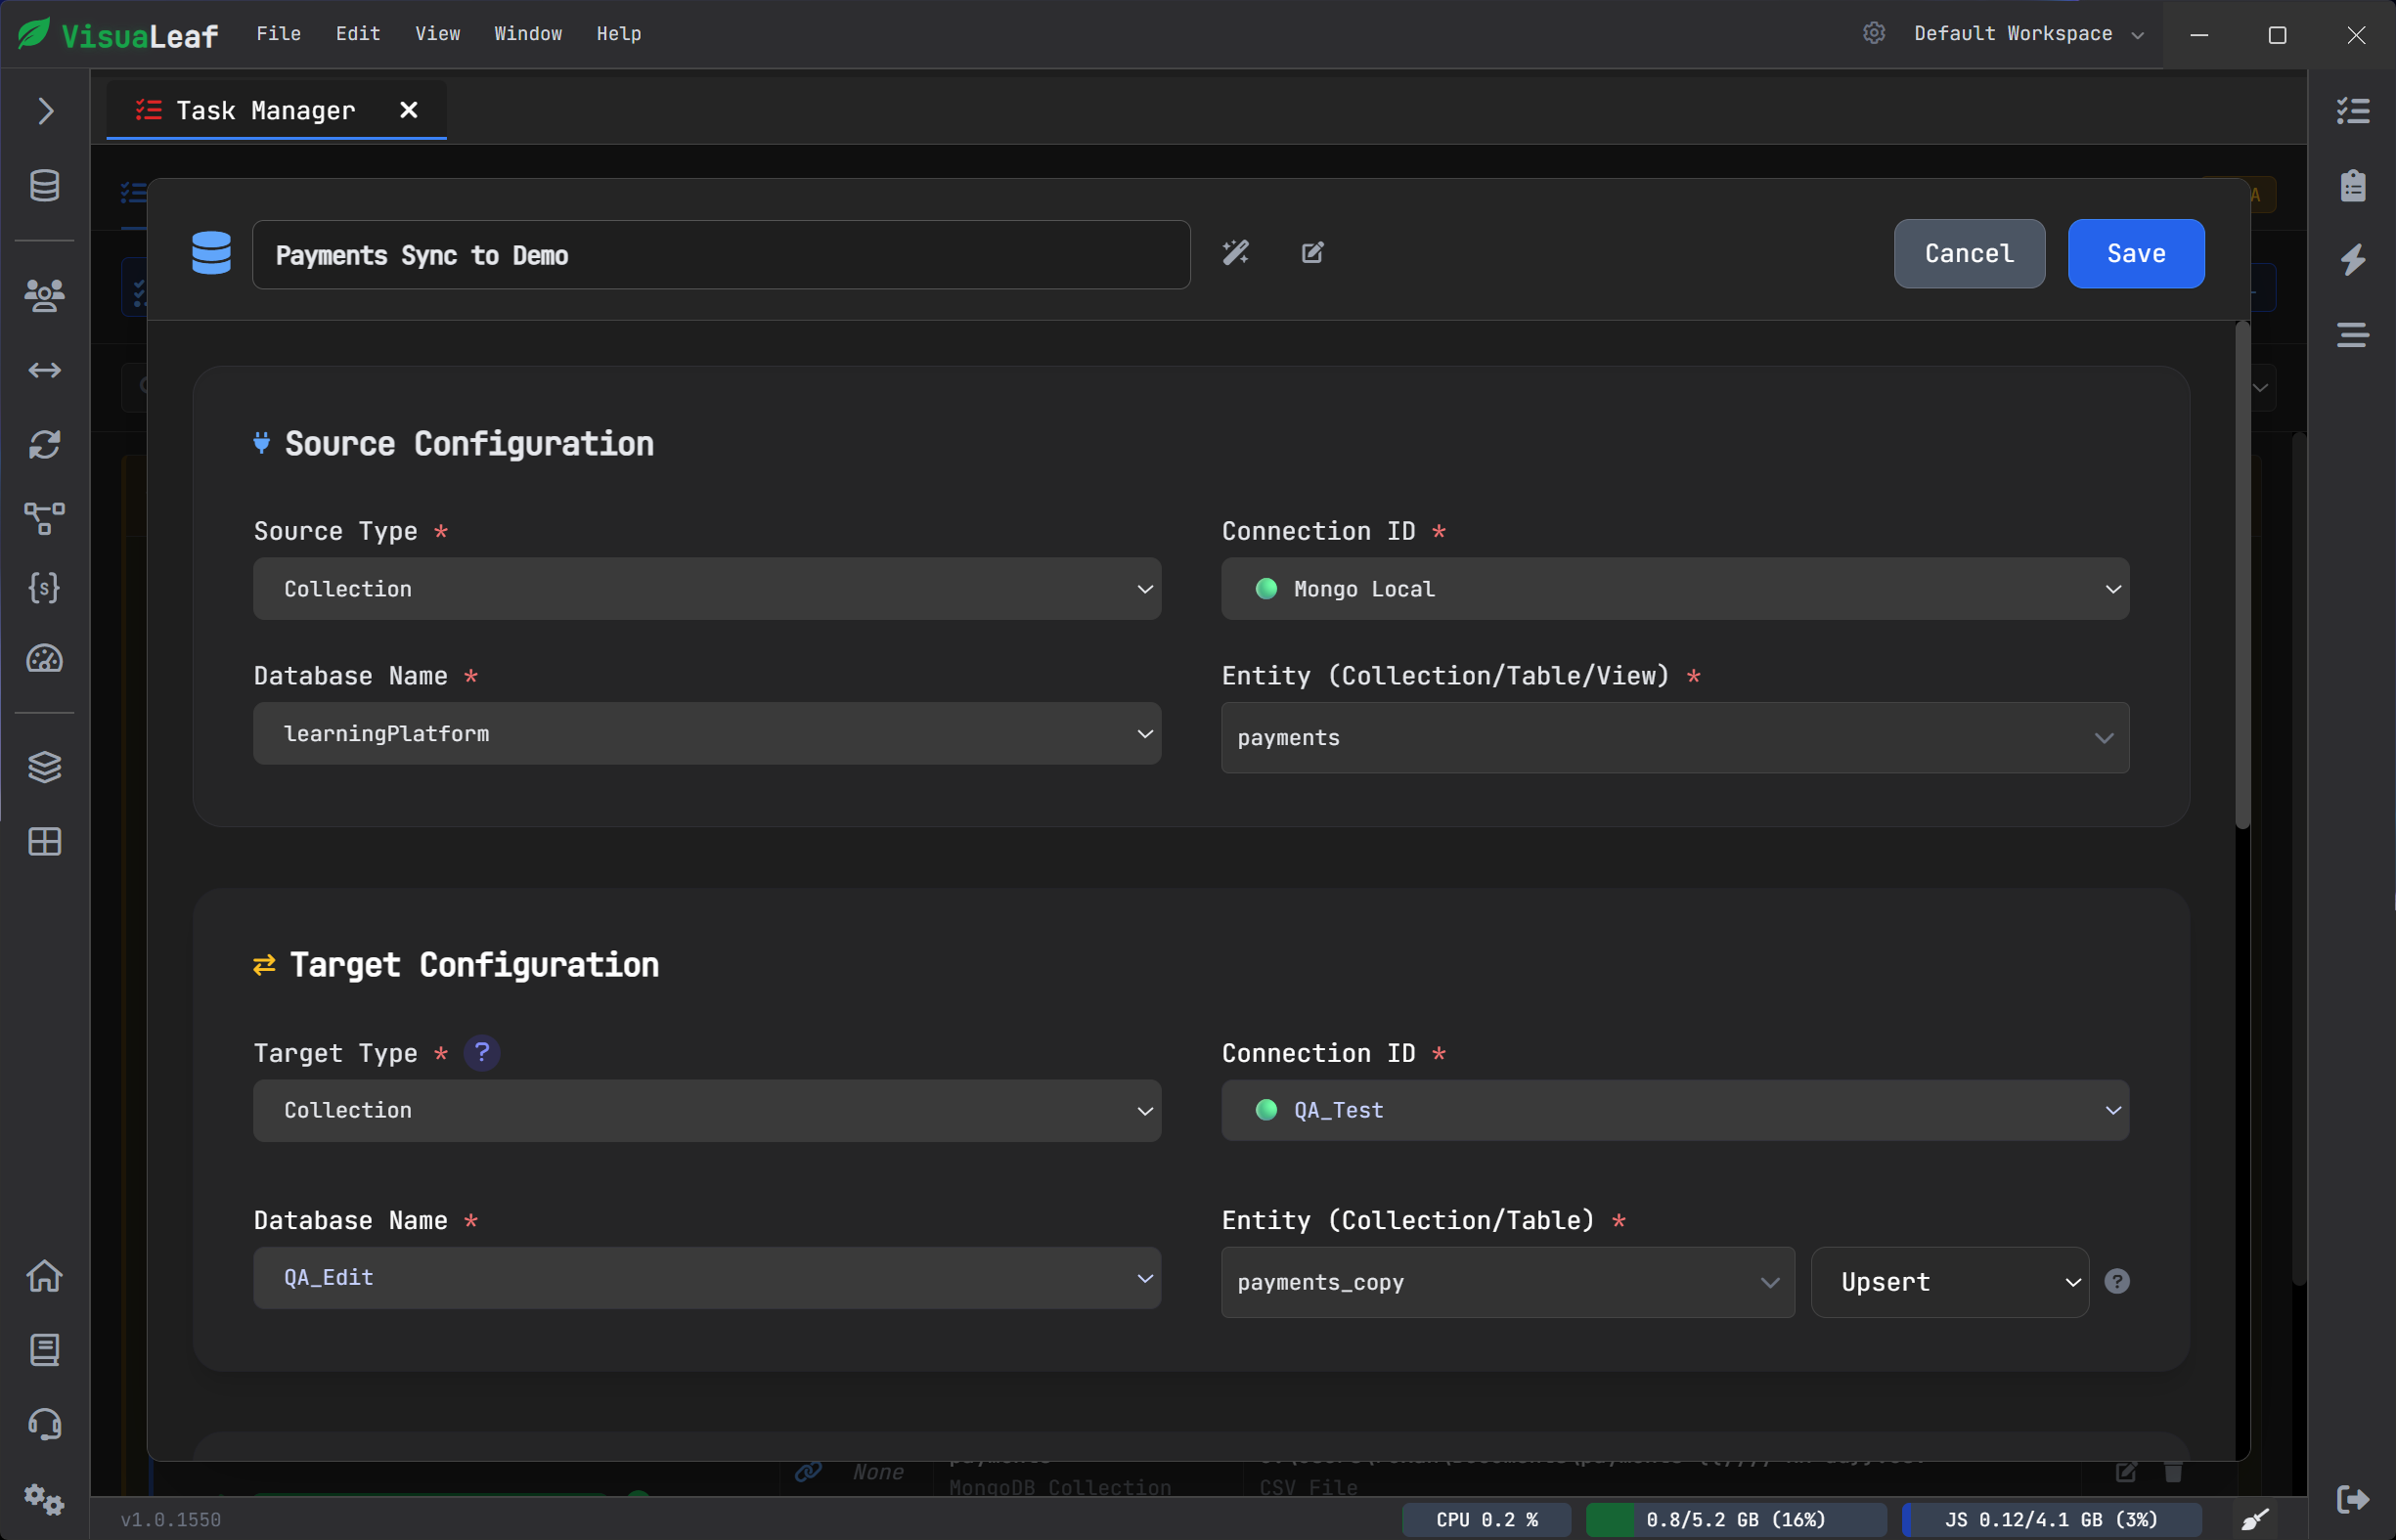Screen dimensions: 2396x1540
Task: Click the dialog vertical scrollbar
Action: point(2242,575)
